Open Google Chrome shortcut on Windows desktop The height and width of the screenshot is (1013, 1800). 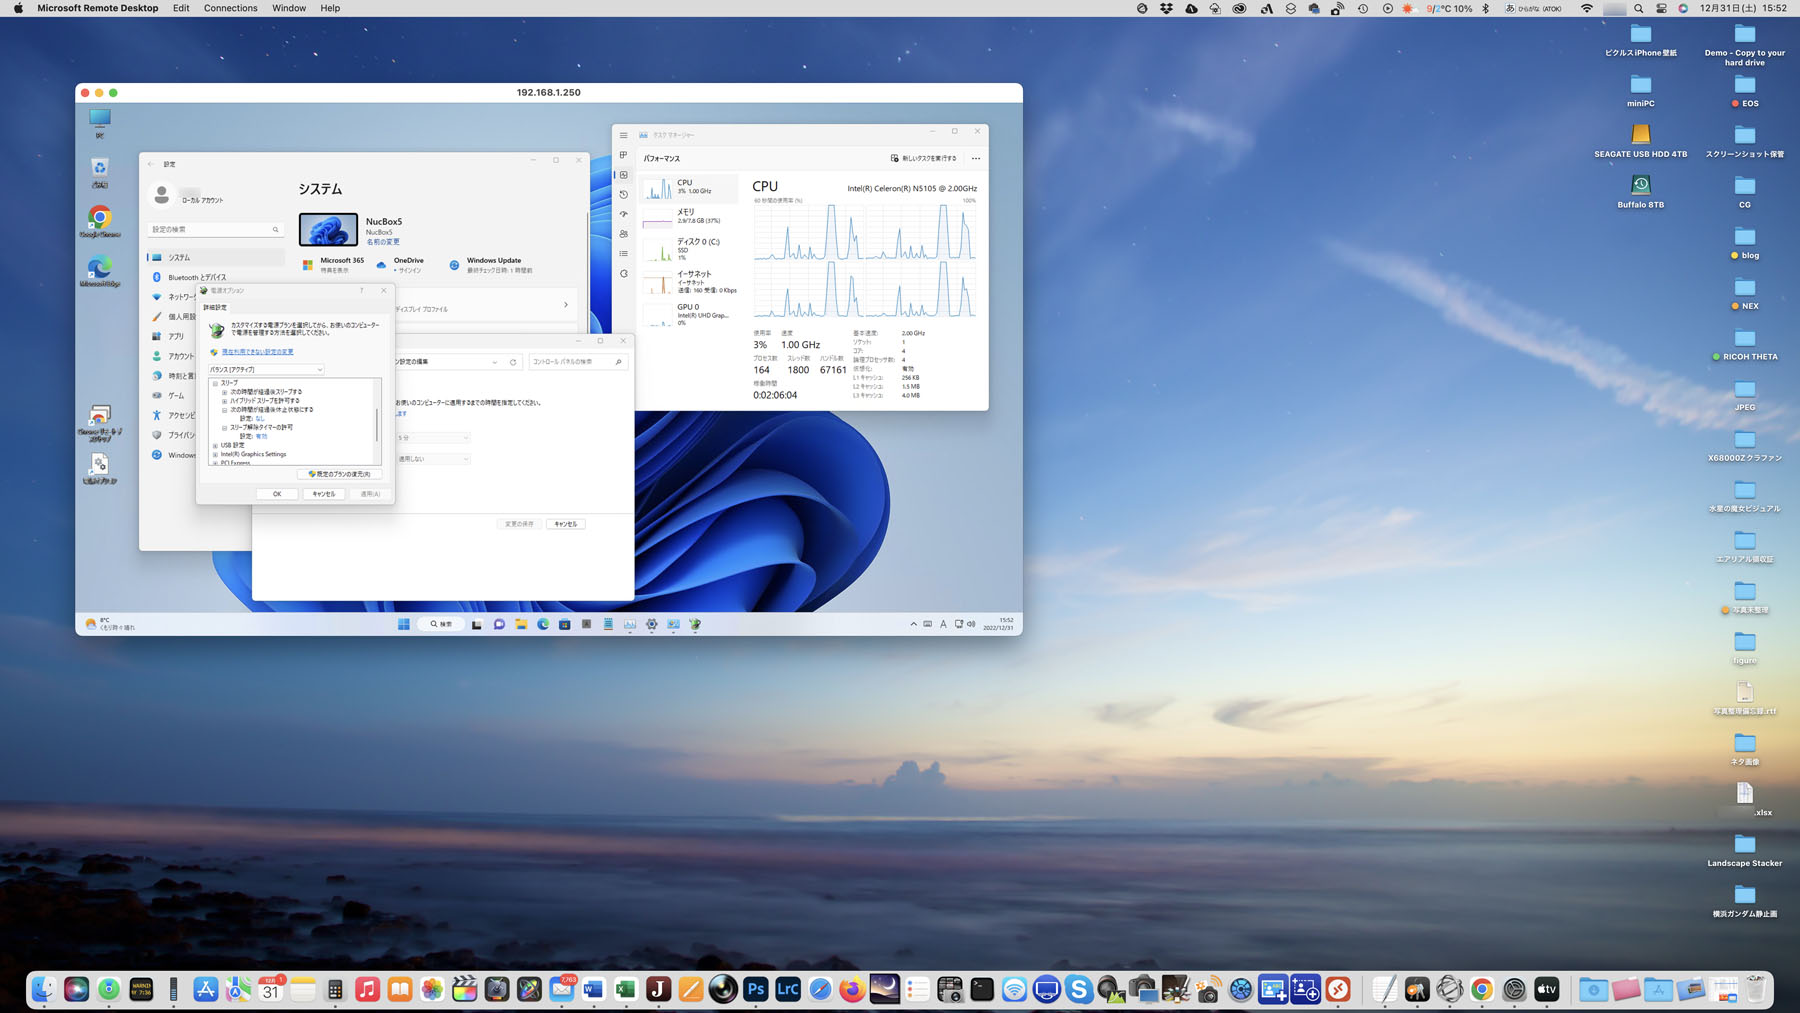tap(99, 219)
